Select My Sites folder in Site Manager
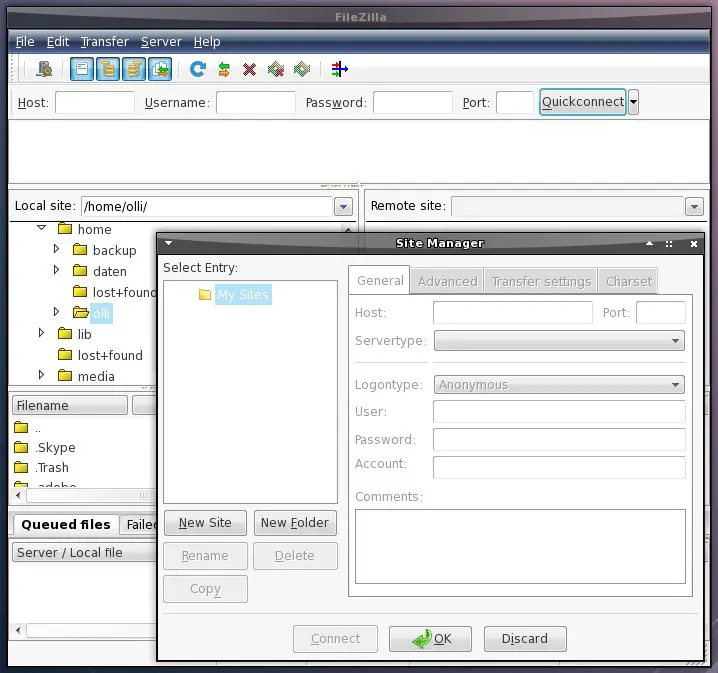Image resolution: width=718 pixels, height=673 pixels. [x=243, y=294]
